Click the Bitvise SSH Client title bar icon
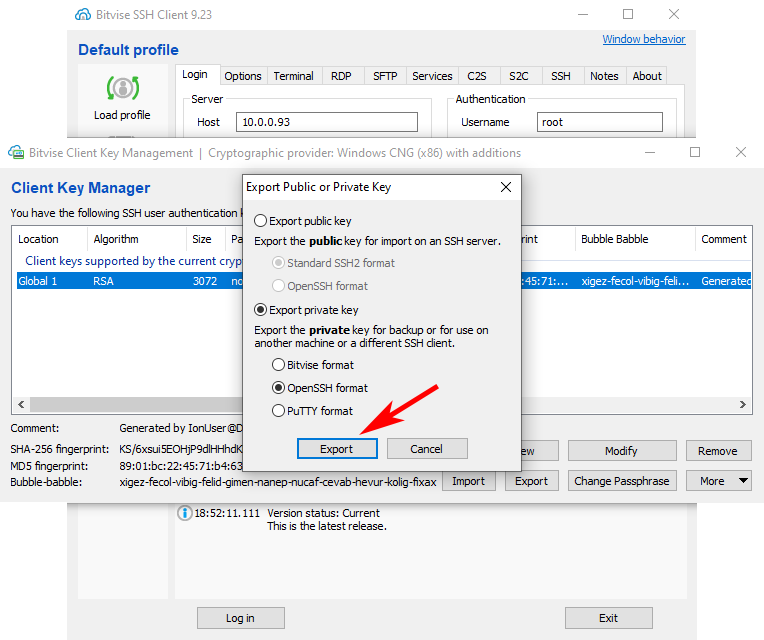Screen dimensions: 764x640 83,15
